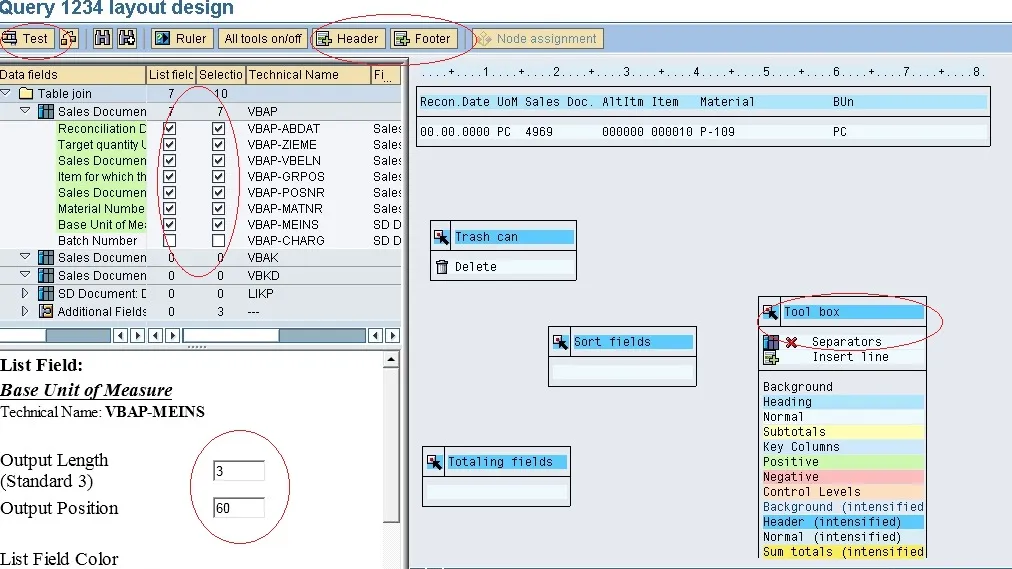Click the Header button
The image size is (1012, 569).
click(349, 39)
